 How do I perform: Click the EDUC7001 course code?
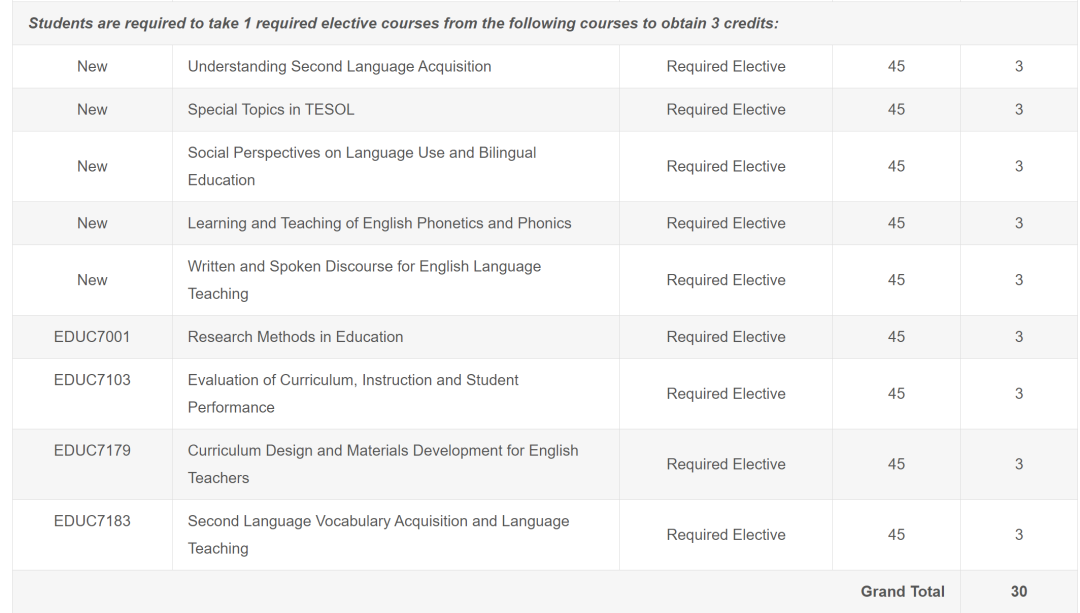click(x=92, y=337)
